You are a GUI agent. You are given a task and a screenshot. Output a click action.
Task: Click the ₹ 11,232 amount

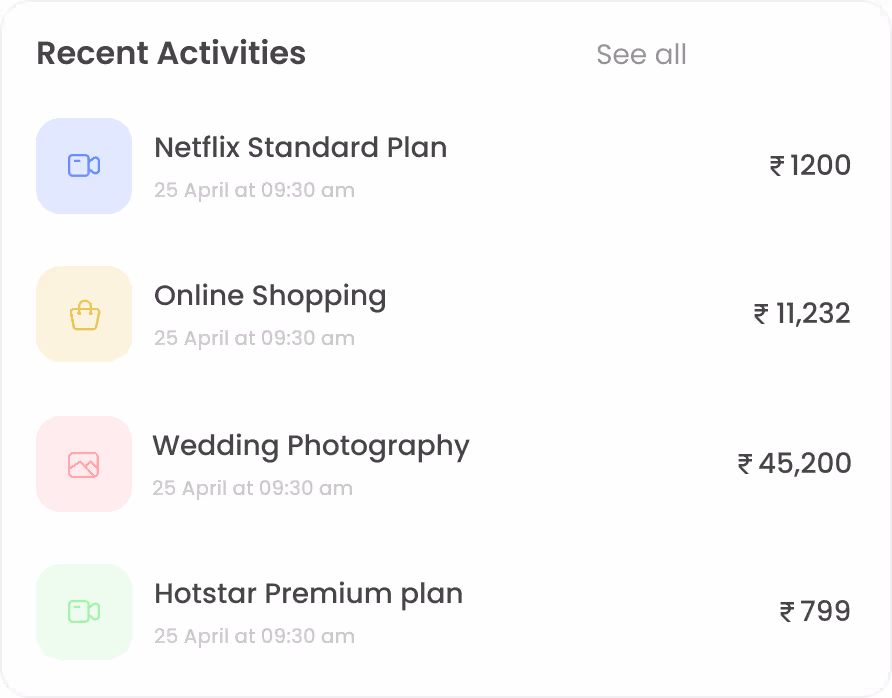point(802,314)
